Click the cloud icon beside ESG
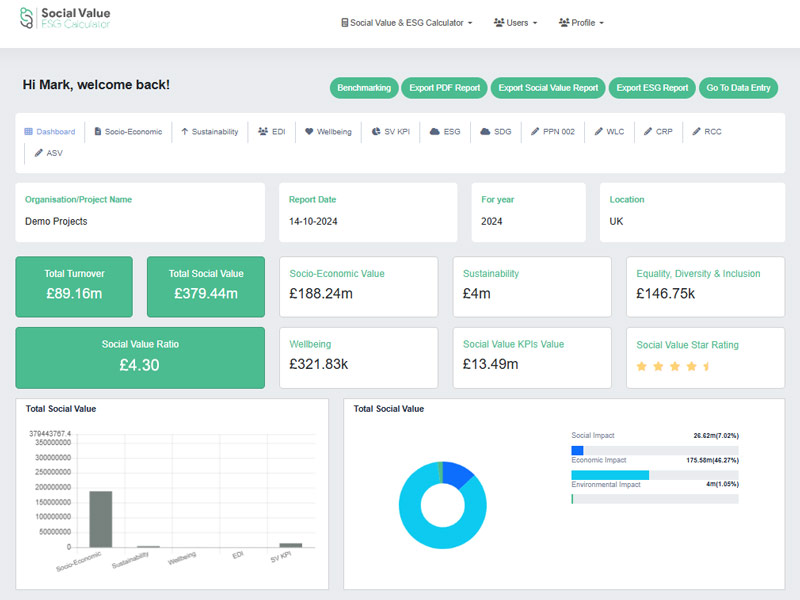This screenshot has width=800, height=600. 435,132
